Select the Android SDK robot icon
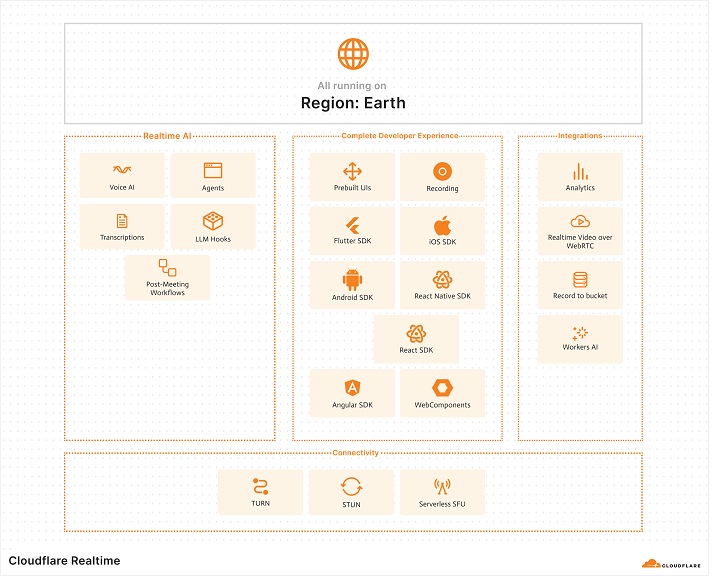 tap(352, 280)
